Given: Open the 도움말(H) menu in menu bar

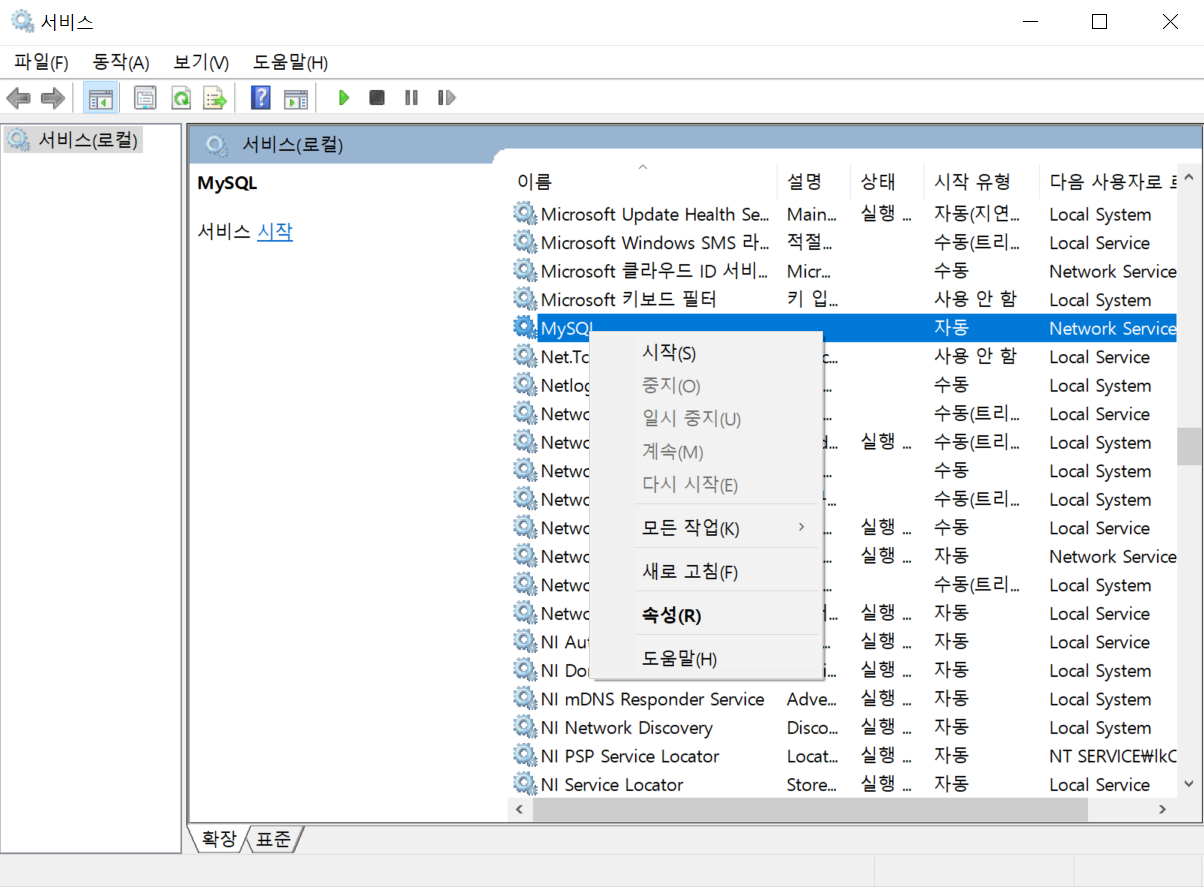Looking at the screenshot, I should coord(290,62).
